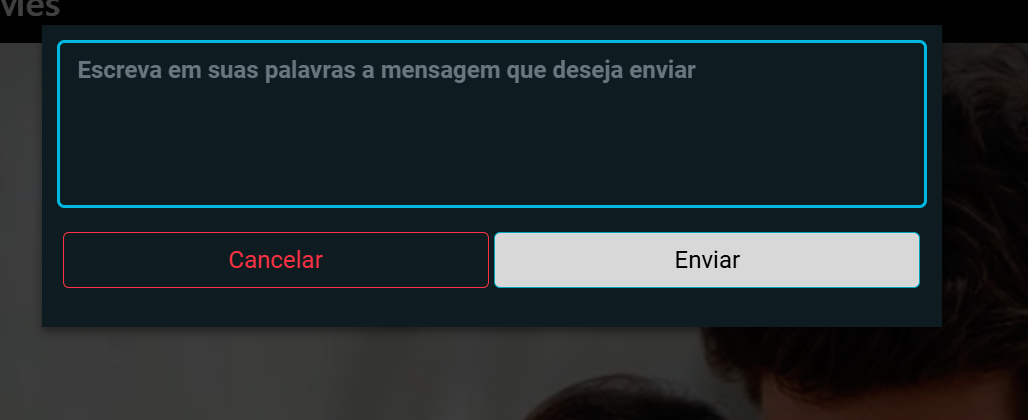Click the right end of the message text area
The width and height of the screenshot is (1028, 420).
coord(905,124)
